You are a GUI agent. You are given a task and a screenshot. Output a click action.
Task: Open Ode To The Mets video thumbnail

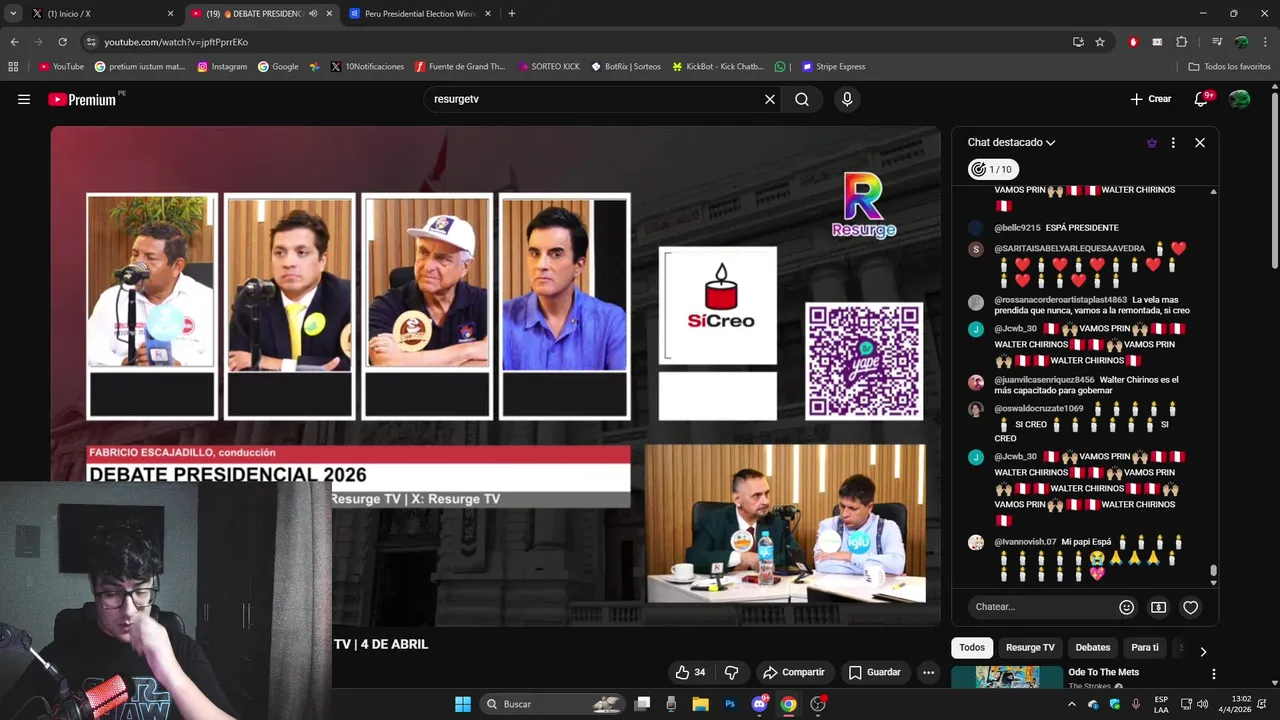pyautogui.click(x=1007, y=678)
